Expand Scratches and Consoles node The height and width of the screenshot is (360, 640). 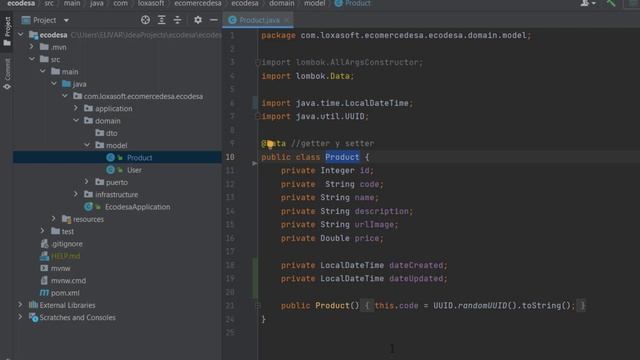[x=20, y=317]
